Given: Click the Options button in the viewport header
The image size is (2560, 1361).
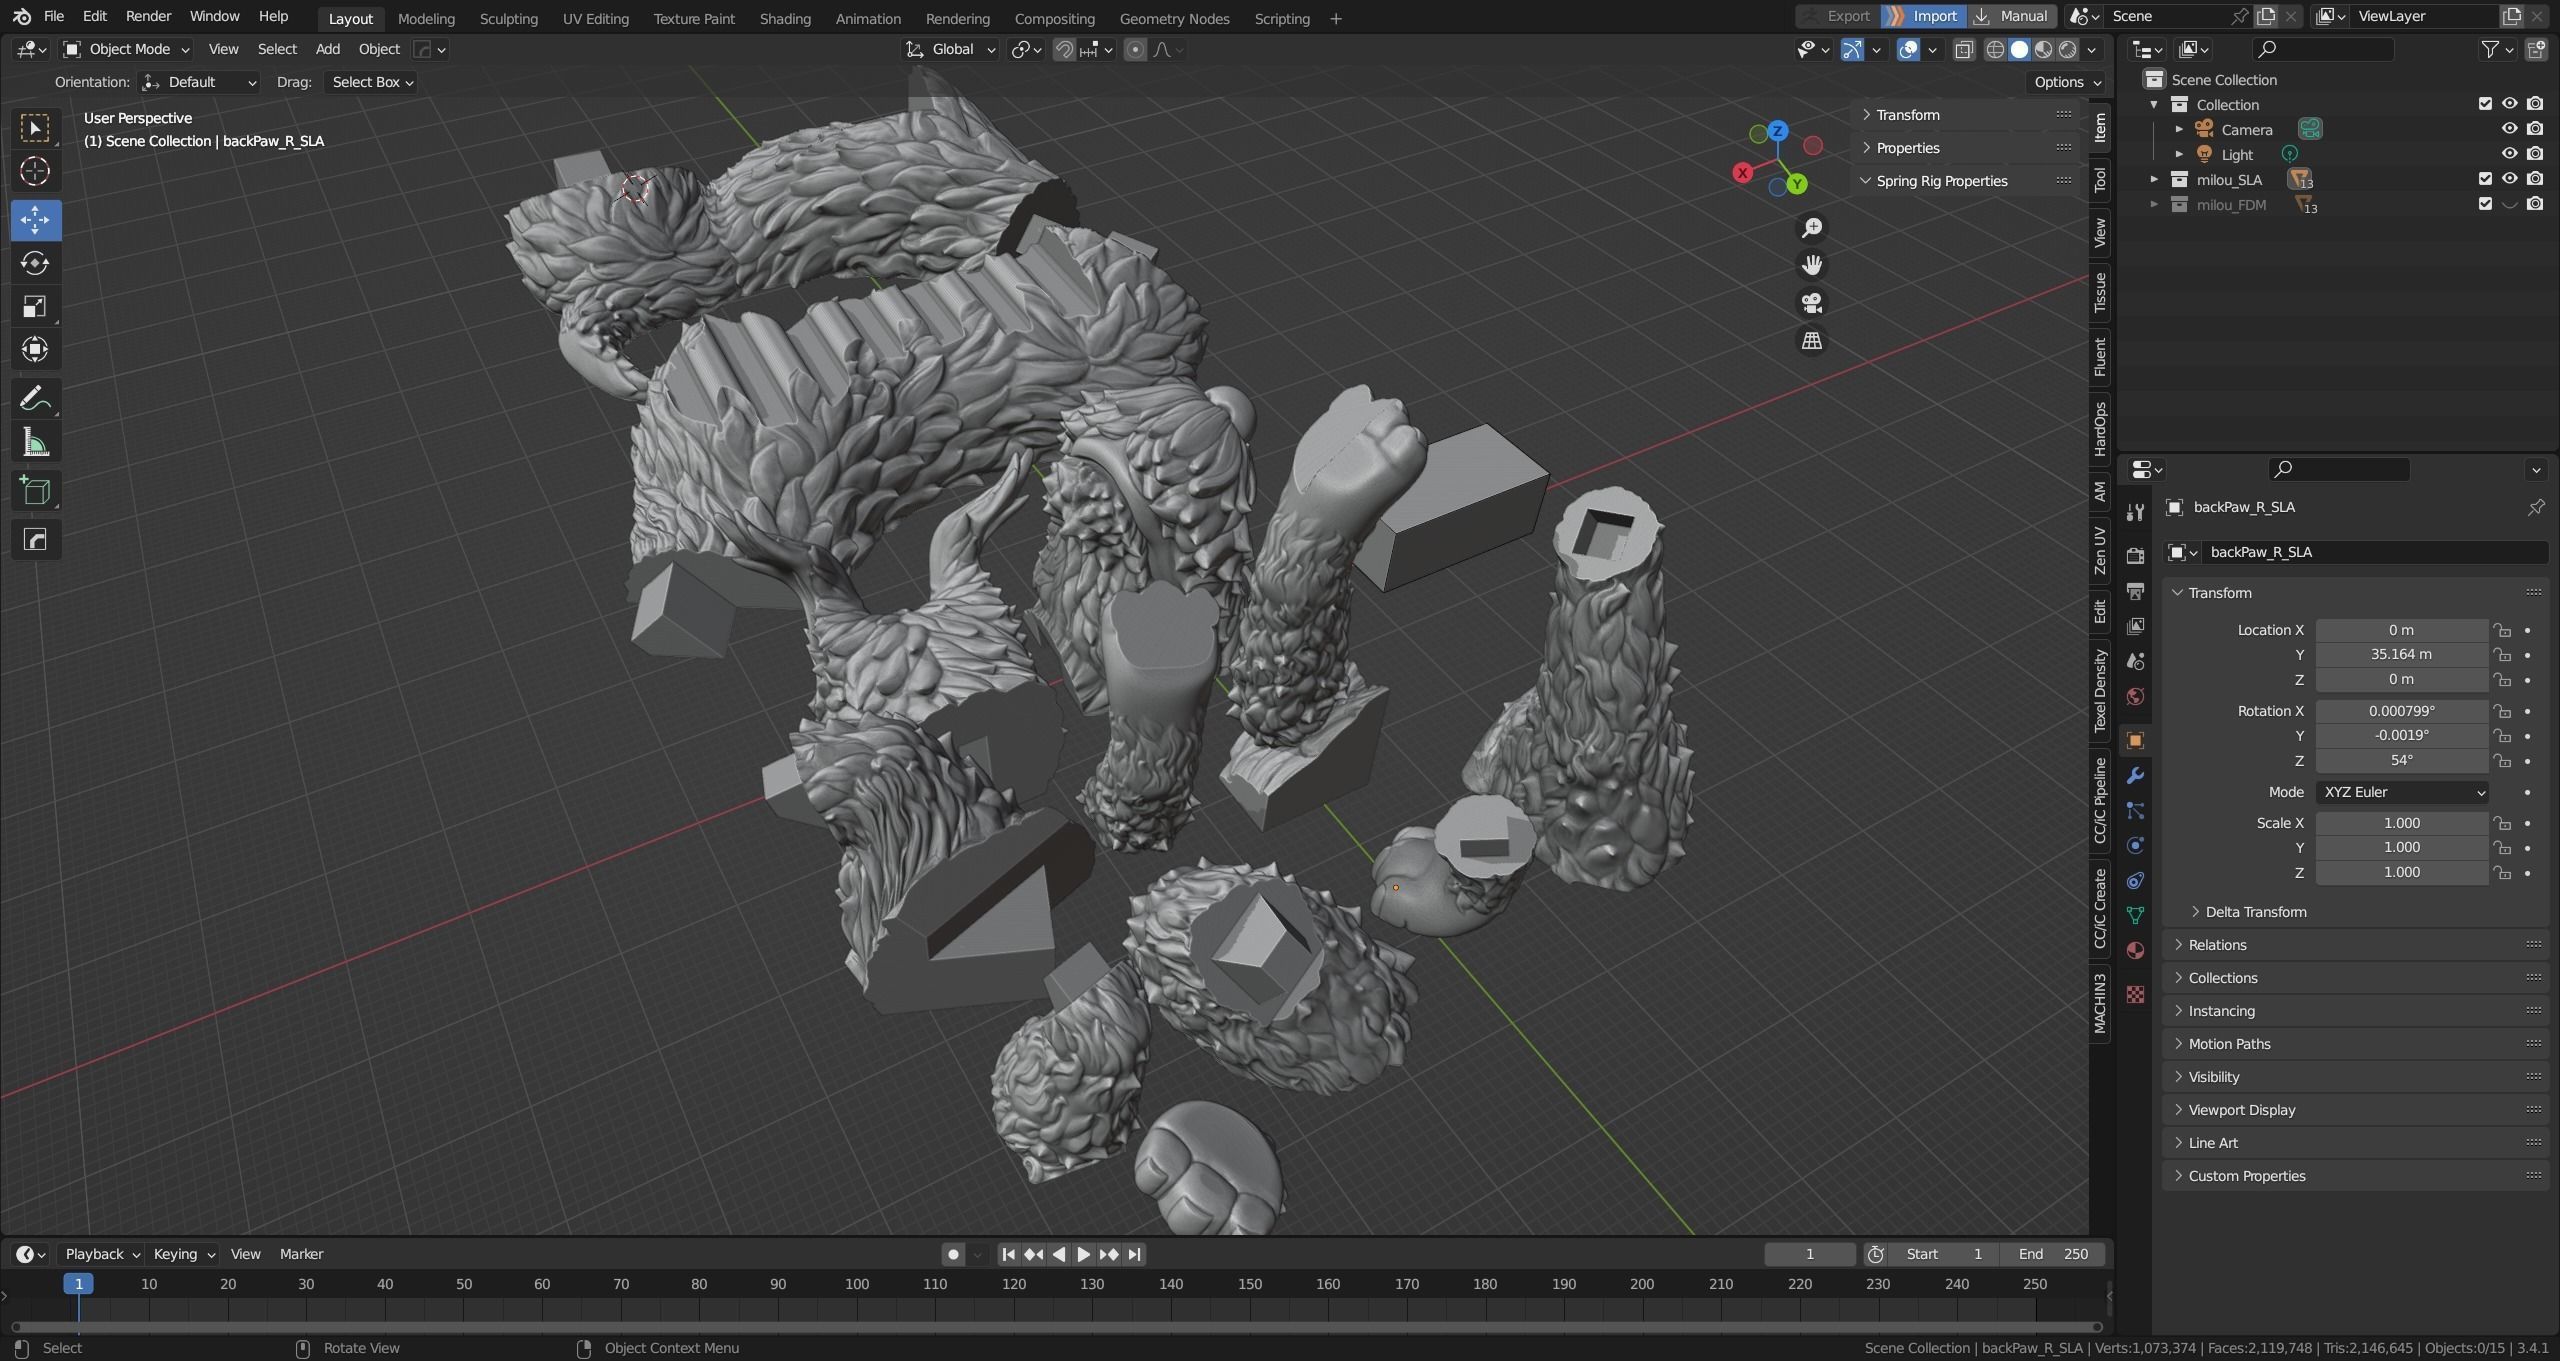Looking at the screenshot, I should (2066, 82).
